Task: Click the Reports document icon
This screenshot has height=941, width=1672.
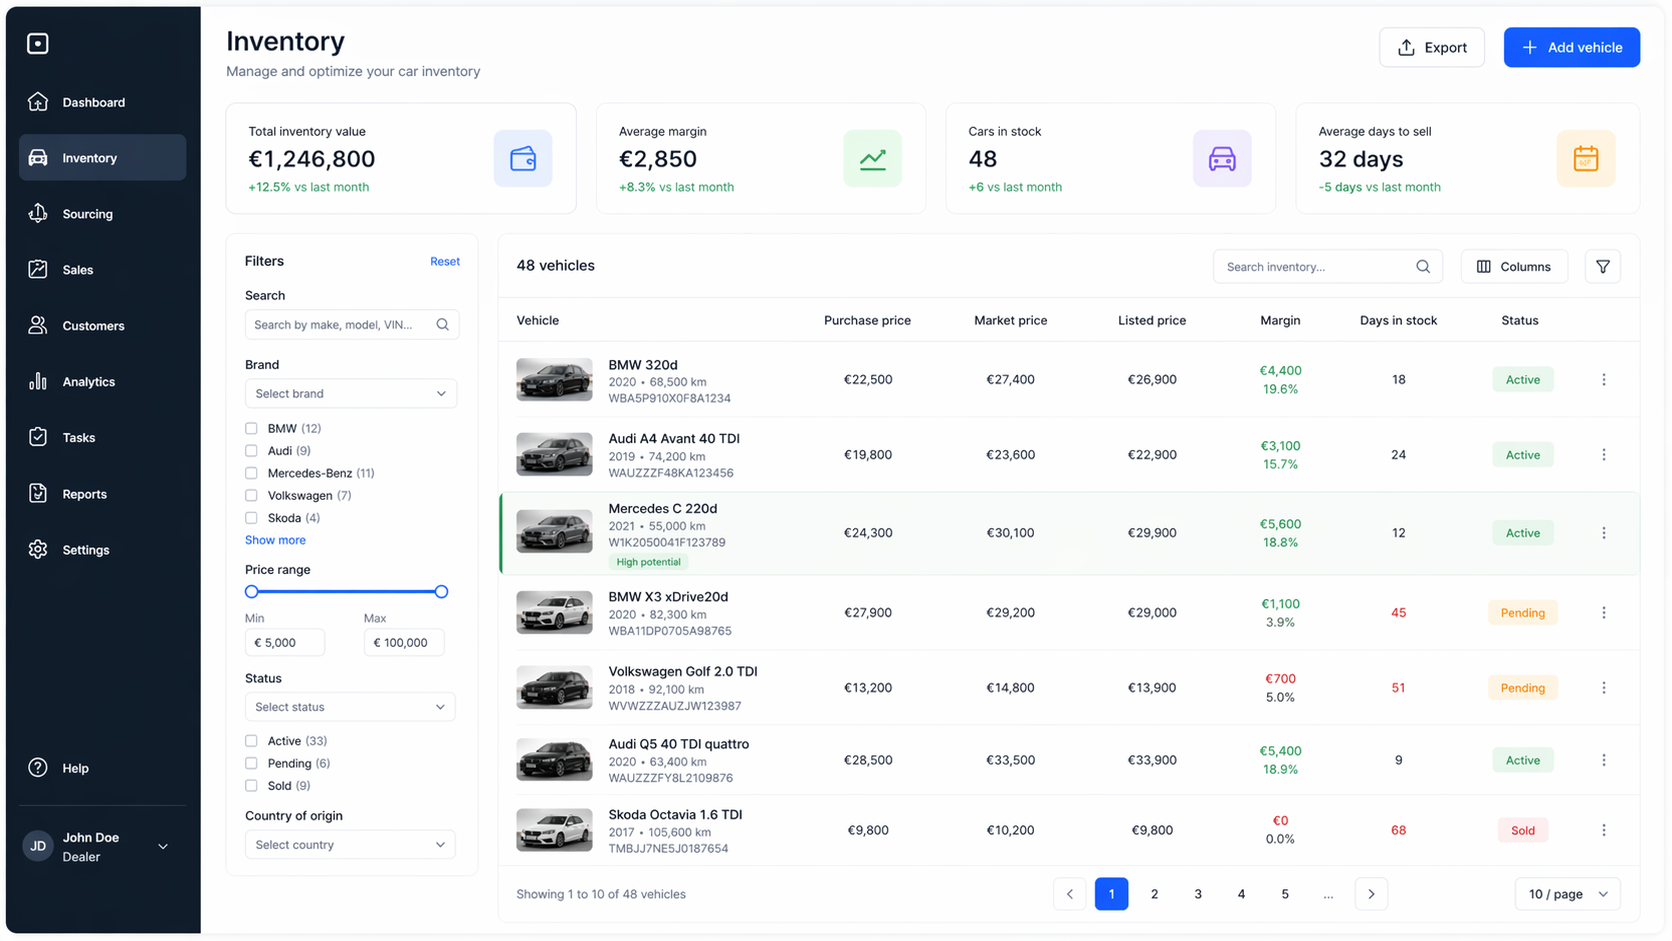Action: point(38,493)
